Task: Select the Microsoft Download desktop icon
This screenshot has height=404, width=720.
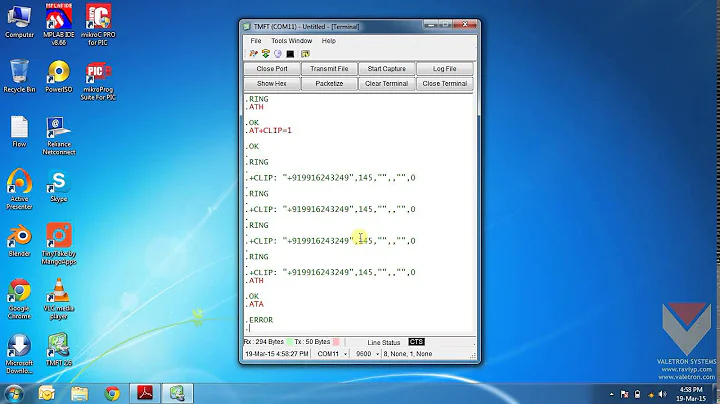Action: pos(19,354)
